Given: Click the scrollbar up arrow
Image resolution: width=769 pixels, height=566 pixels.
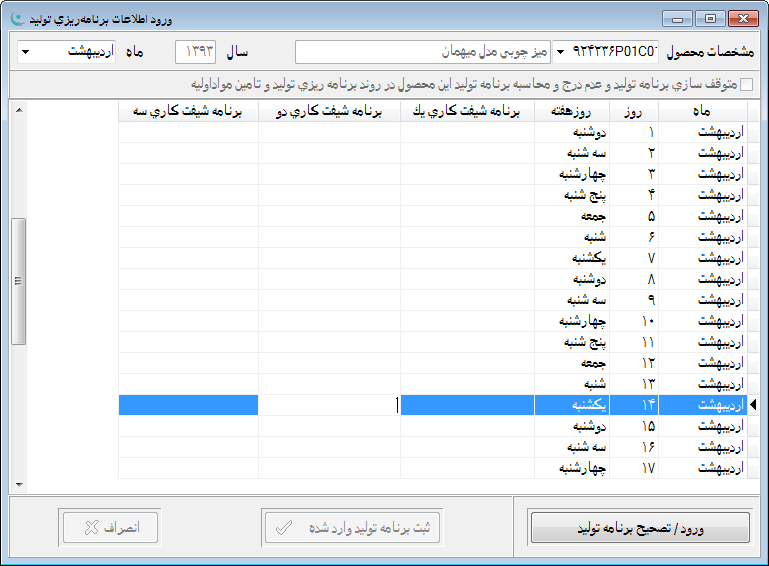Looking at the screenshot, I should [17, 108].
